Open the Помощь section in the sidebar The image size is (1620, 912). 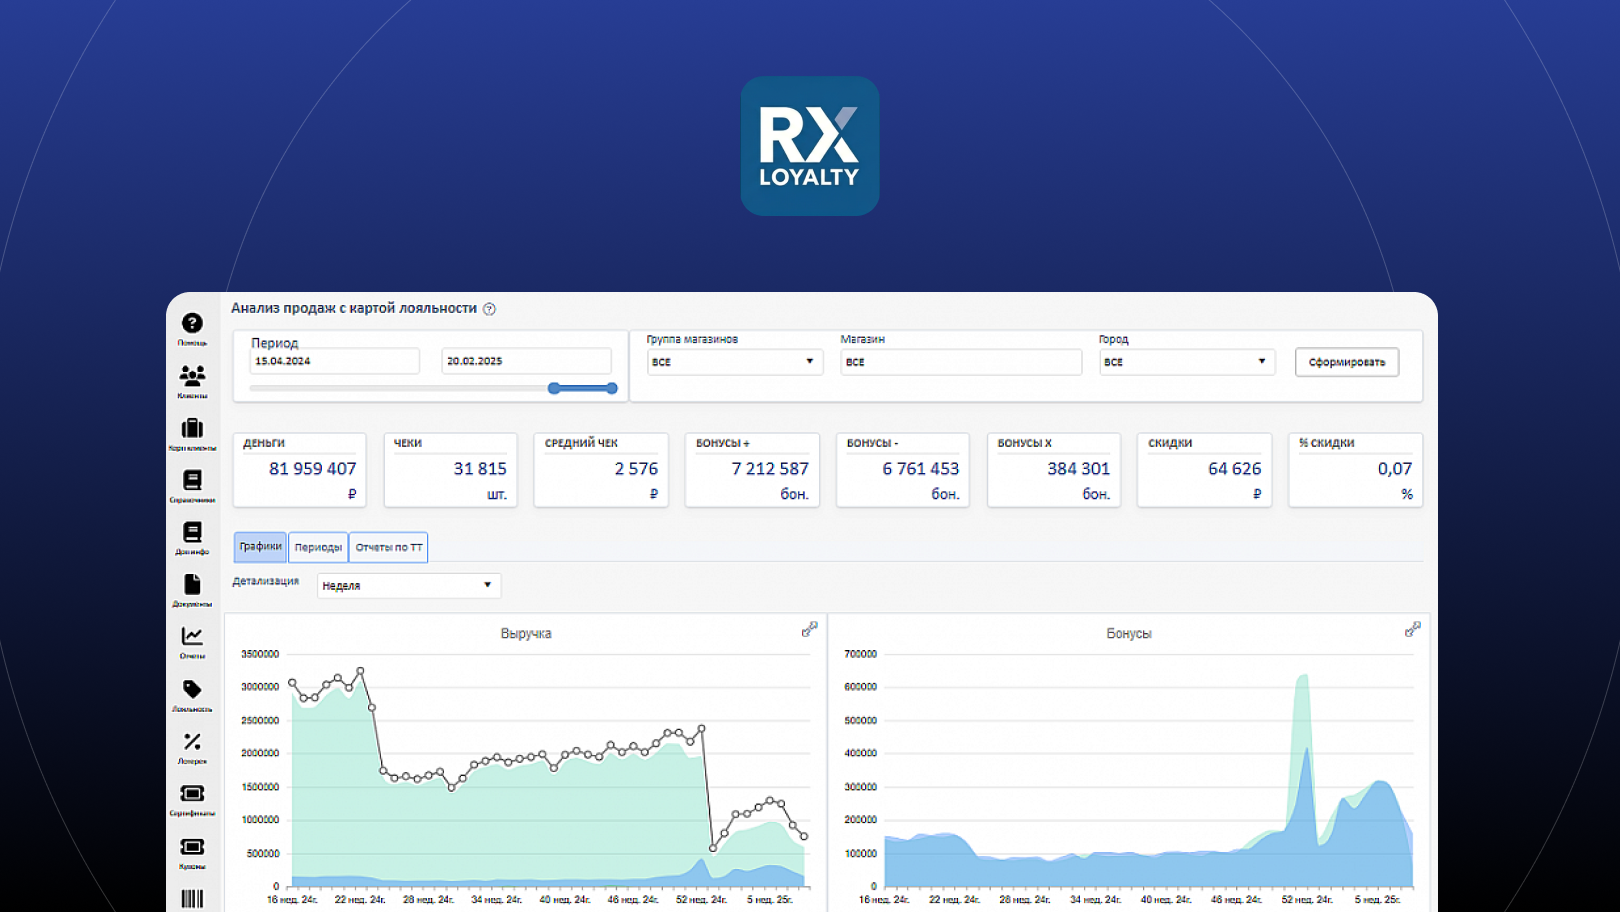(192, 324)
